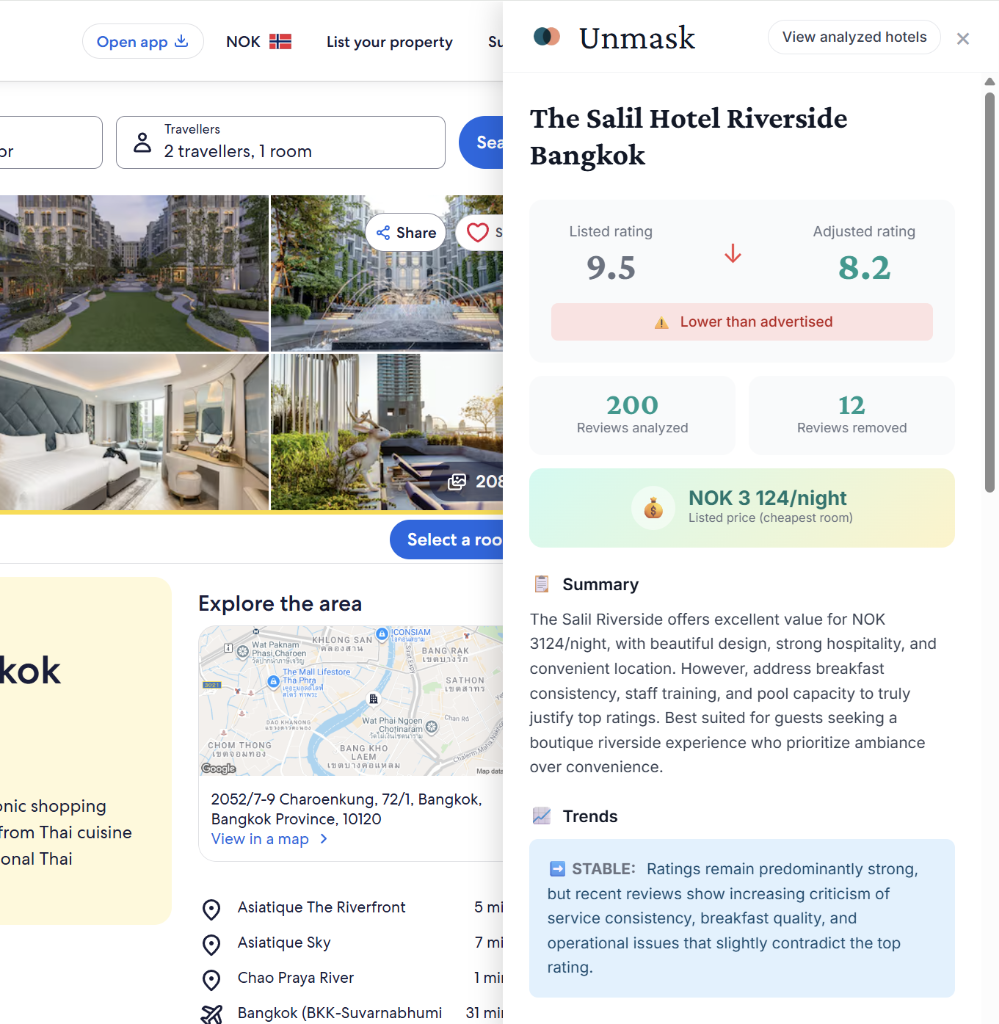Click View analyzed hotels button

[854, 37]
